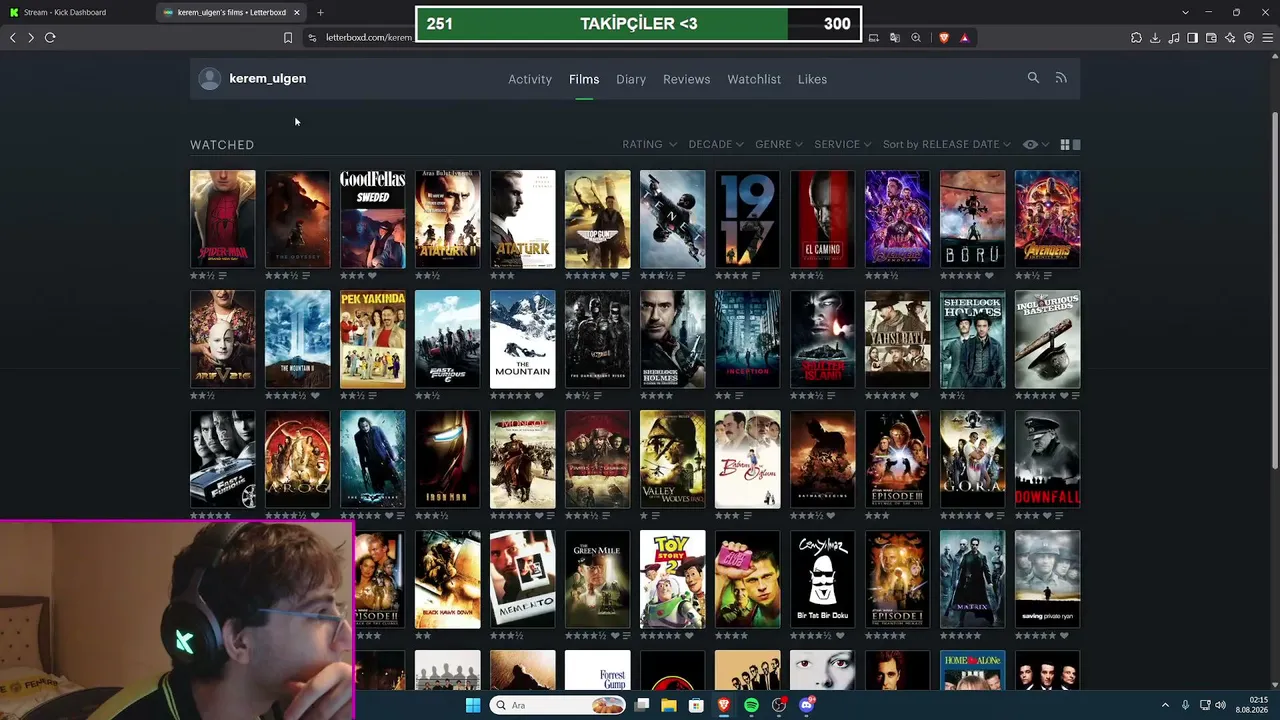Expand the DECADE filter dropdown
1280x720 pixels.
tap(716, 145)
